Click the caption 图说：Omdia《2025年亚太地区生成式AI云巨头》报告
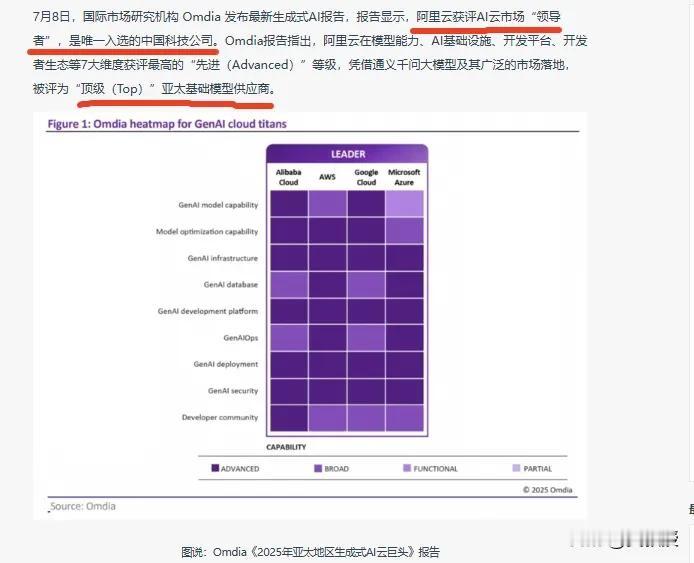 (x=310, y=552)
